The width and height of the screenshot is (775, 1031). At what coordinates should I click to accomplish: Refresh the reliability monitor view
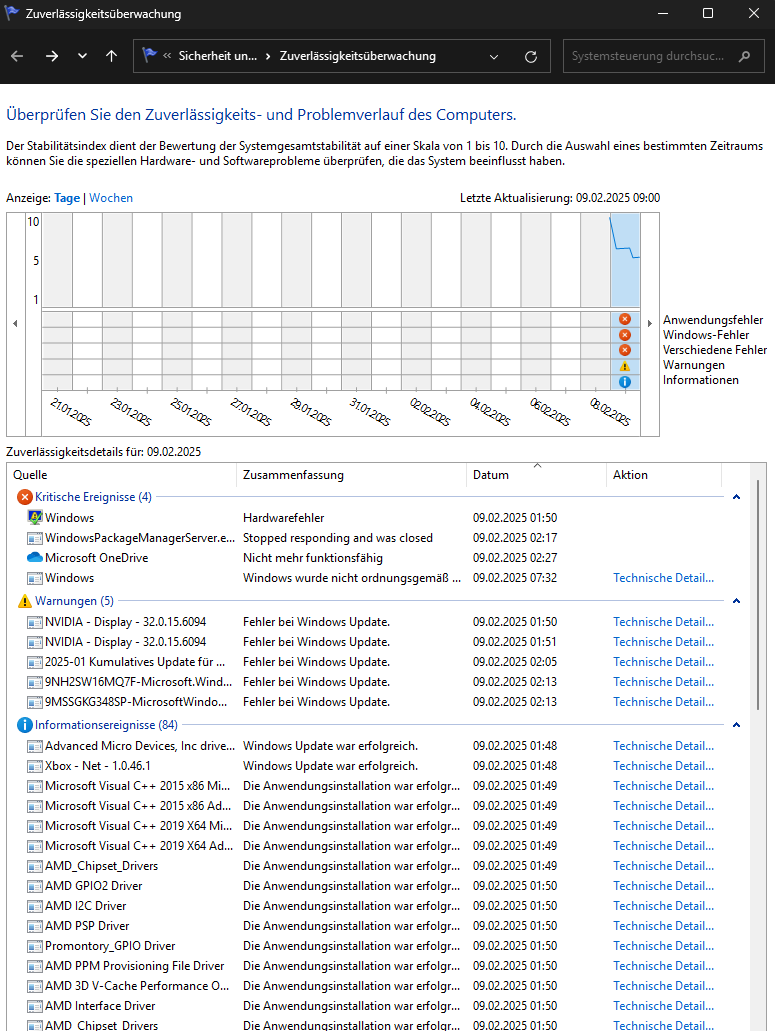click(x=531, y=57)
